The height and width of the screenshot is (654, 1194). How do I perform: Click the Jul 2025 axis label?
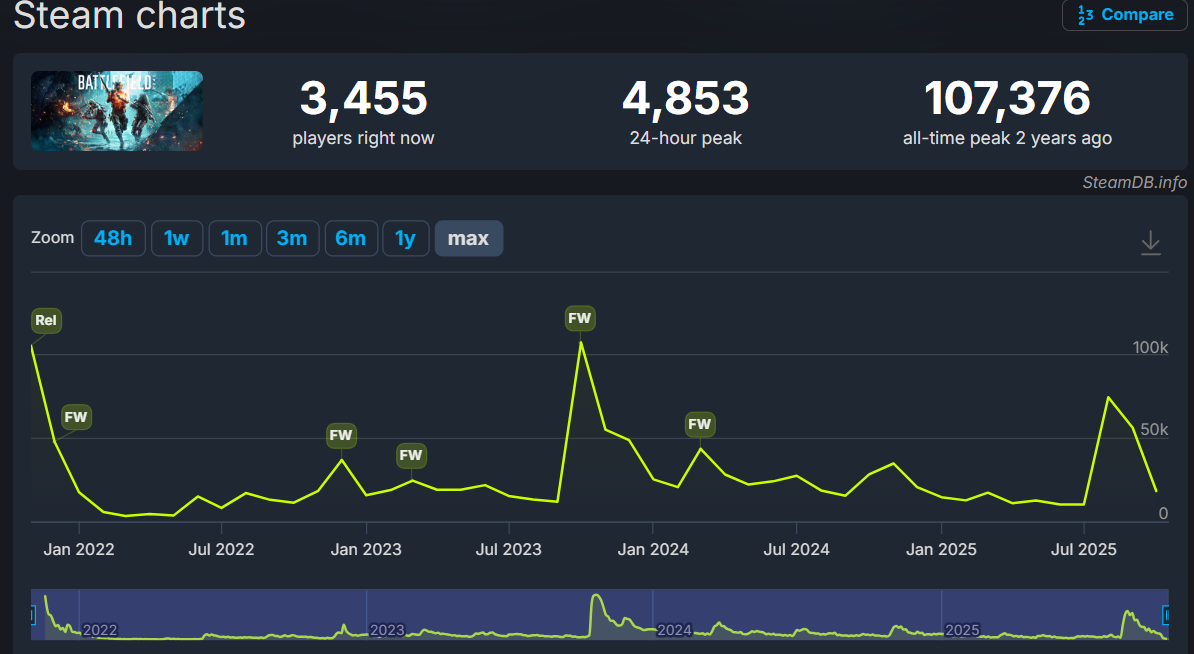click(x=1084, y=550)
